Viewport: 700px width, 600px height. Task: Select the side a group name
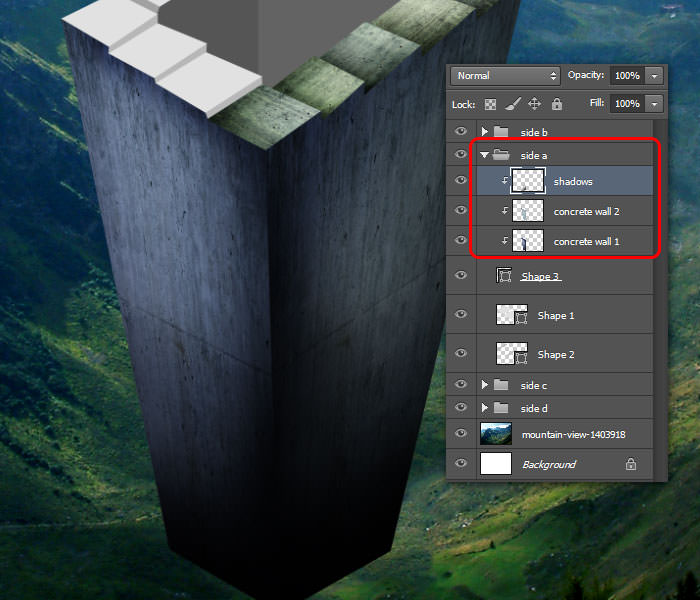534,155
